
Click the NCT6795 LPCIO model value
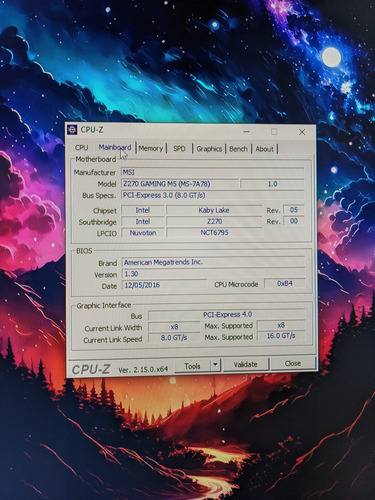point(214,233)
